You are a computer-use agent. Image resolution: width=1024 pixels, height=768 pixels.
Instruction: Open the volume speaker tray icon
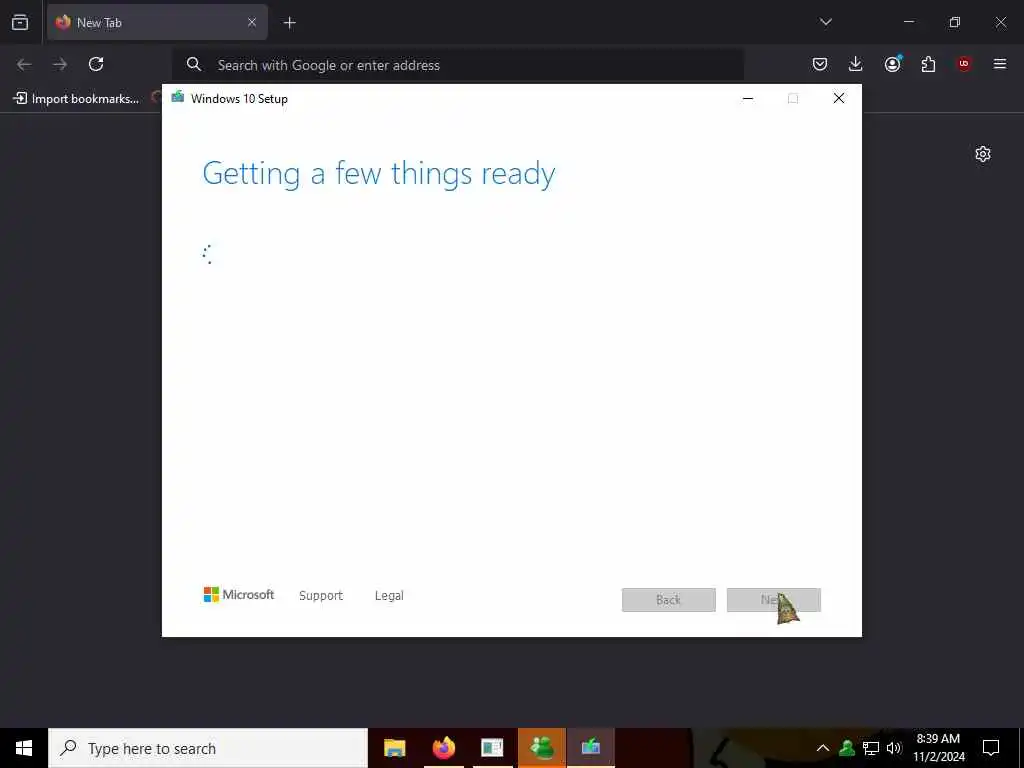click(894, 748)
